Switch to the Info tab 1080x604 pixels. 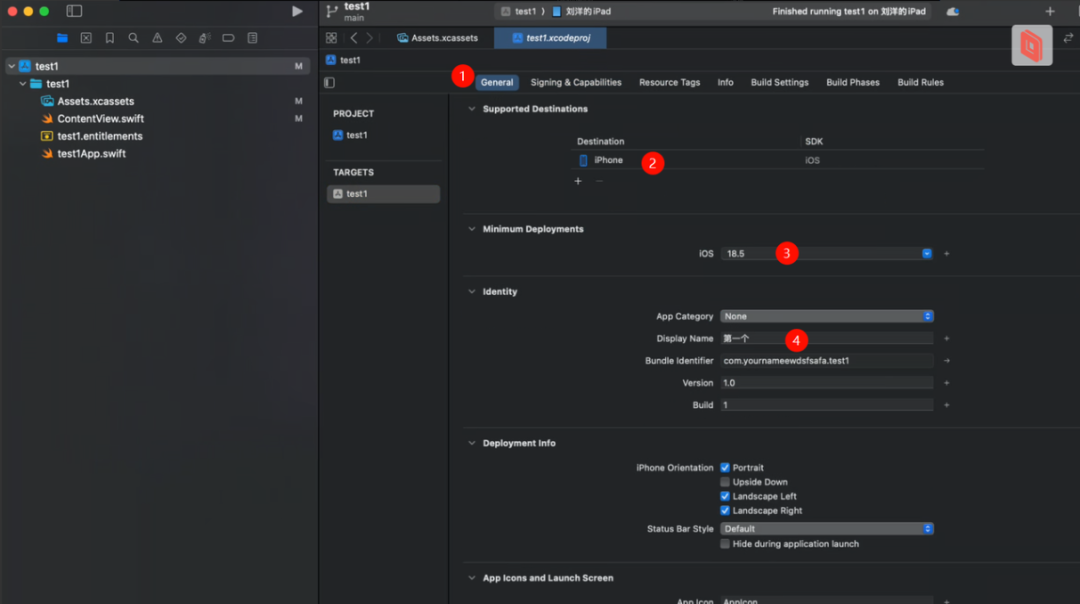point(725,82)
